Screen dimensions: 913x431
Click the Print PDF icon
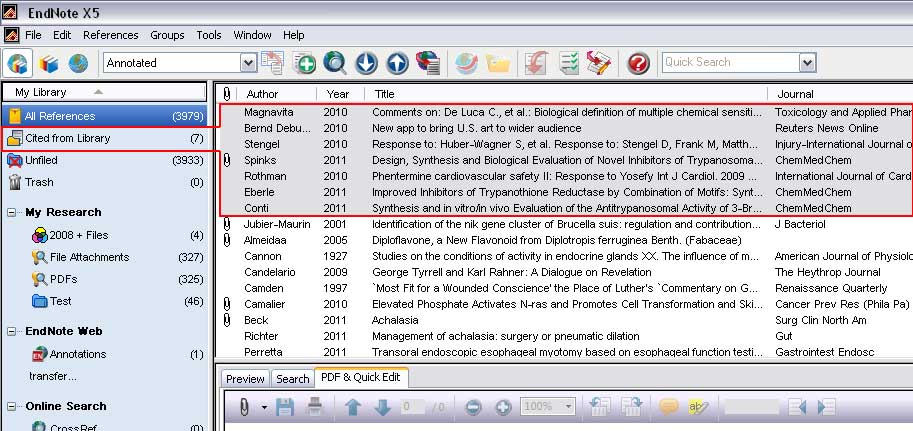click(314, 407)
